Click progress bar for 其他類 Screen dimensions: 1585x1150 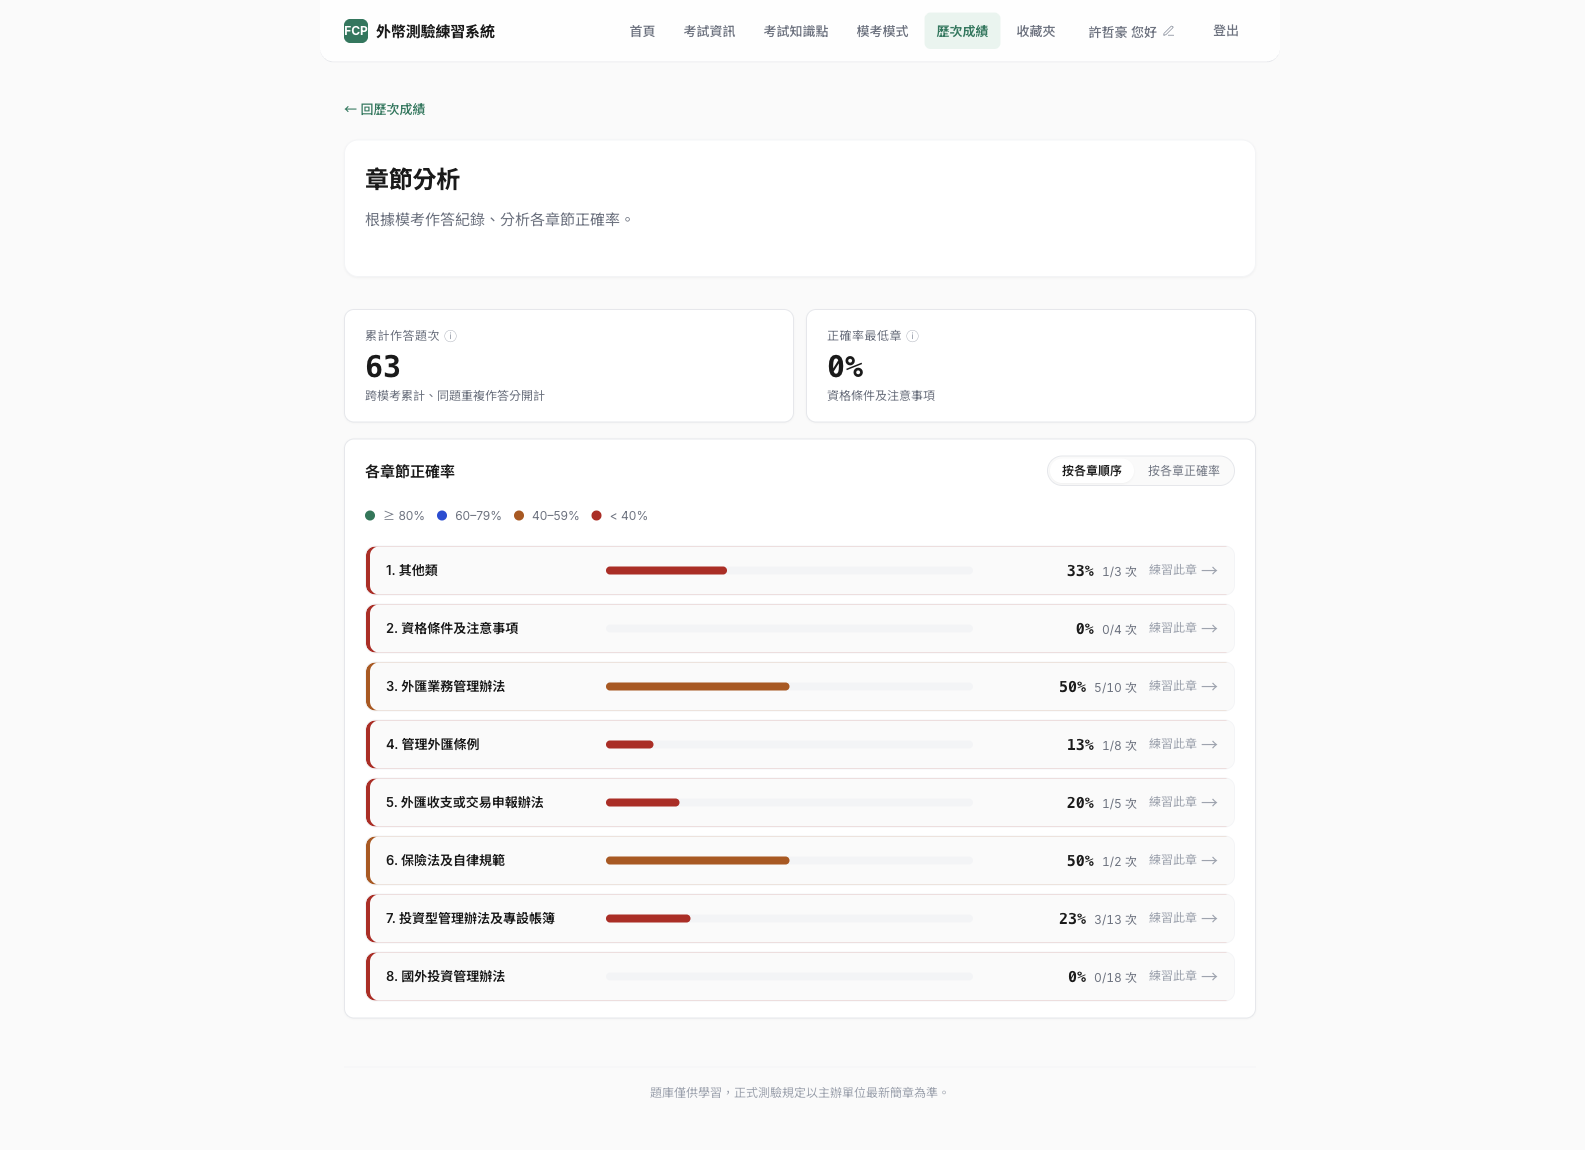pos(789,571)
